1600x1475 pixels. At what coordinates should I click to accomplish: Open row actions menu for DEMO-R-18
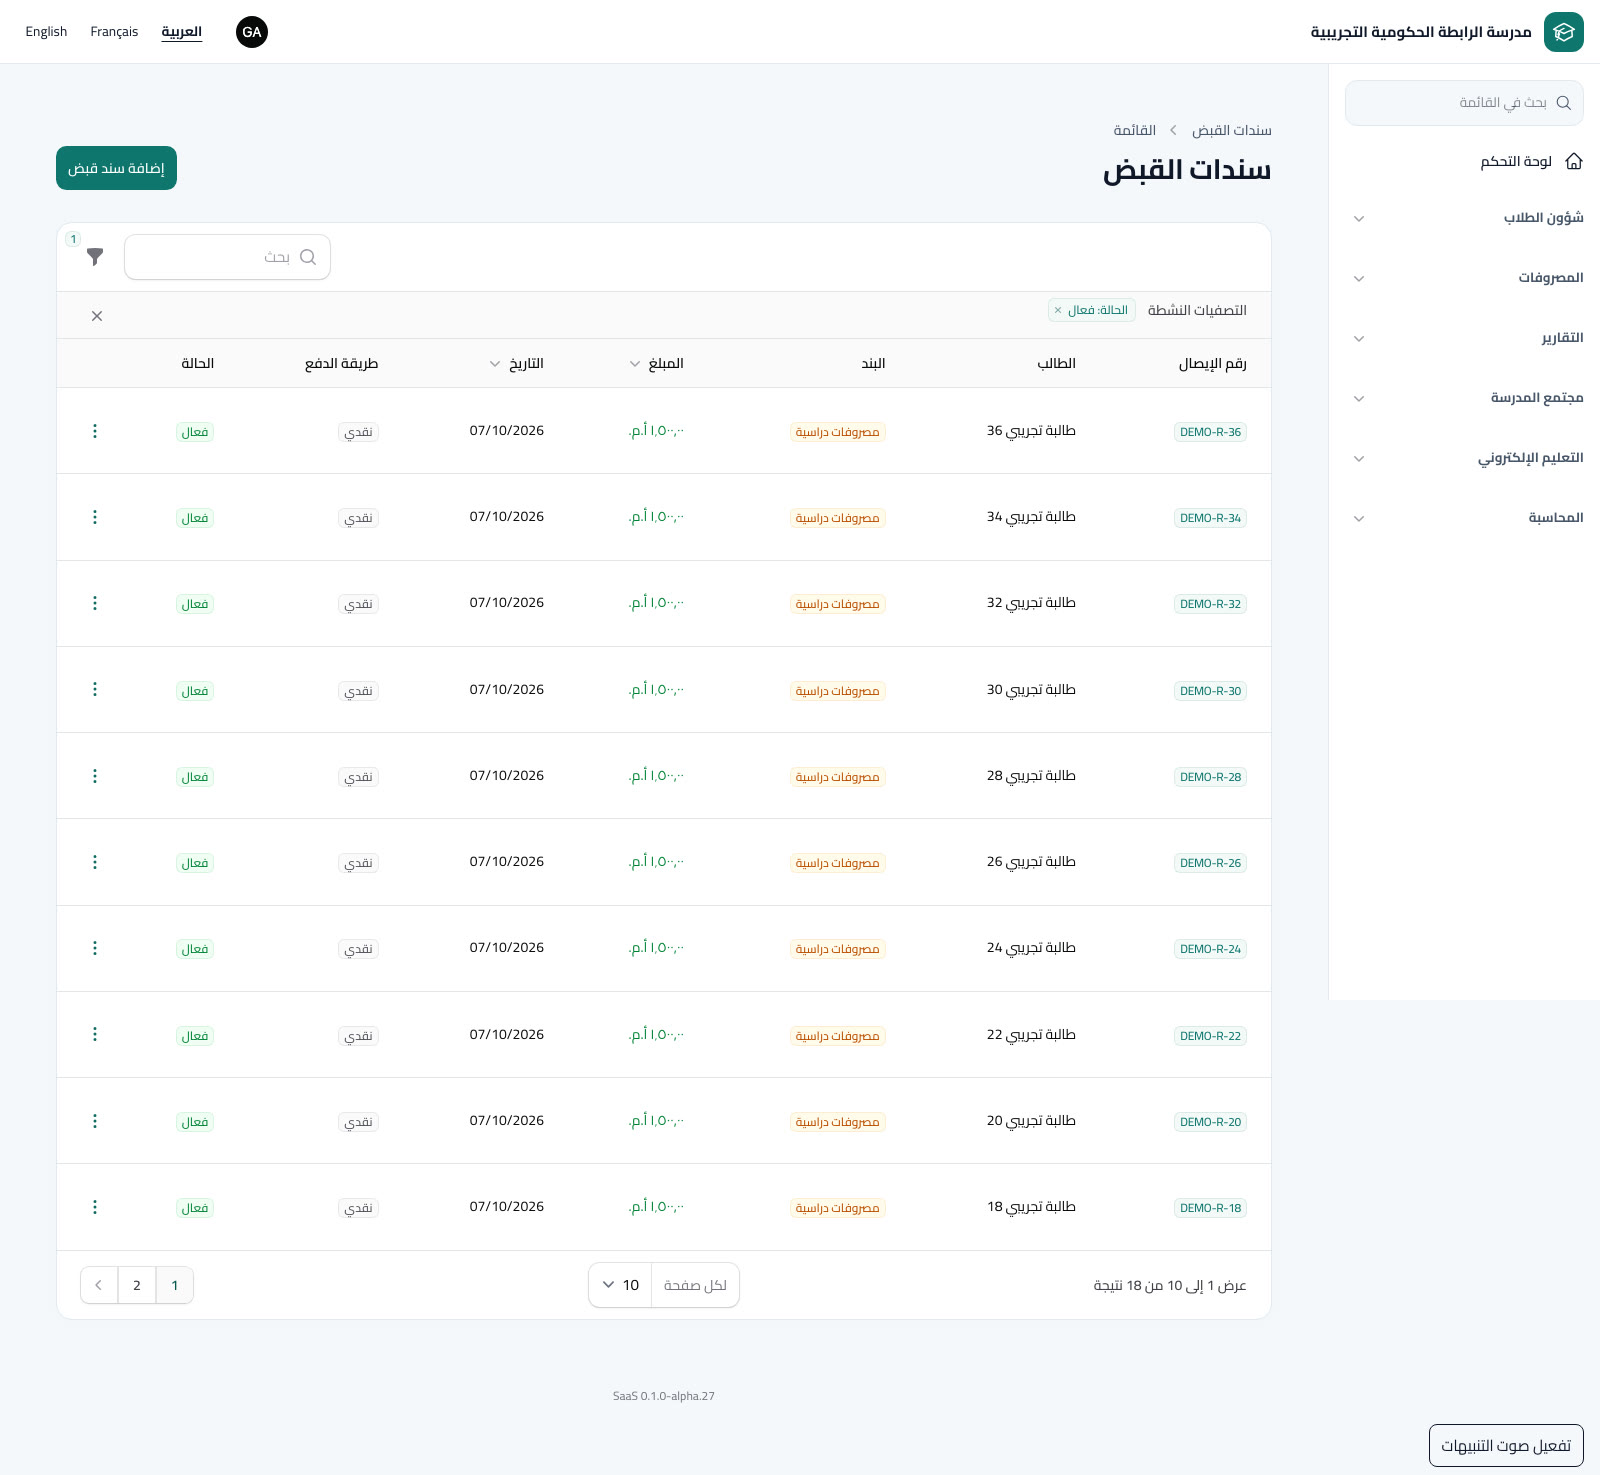(95, 1207)
